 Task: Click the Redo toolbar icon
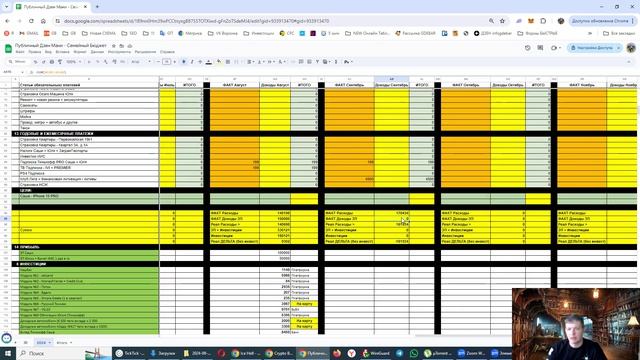coord(43,62)
